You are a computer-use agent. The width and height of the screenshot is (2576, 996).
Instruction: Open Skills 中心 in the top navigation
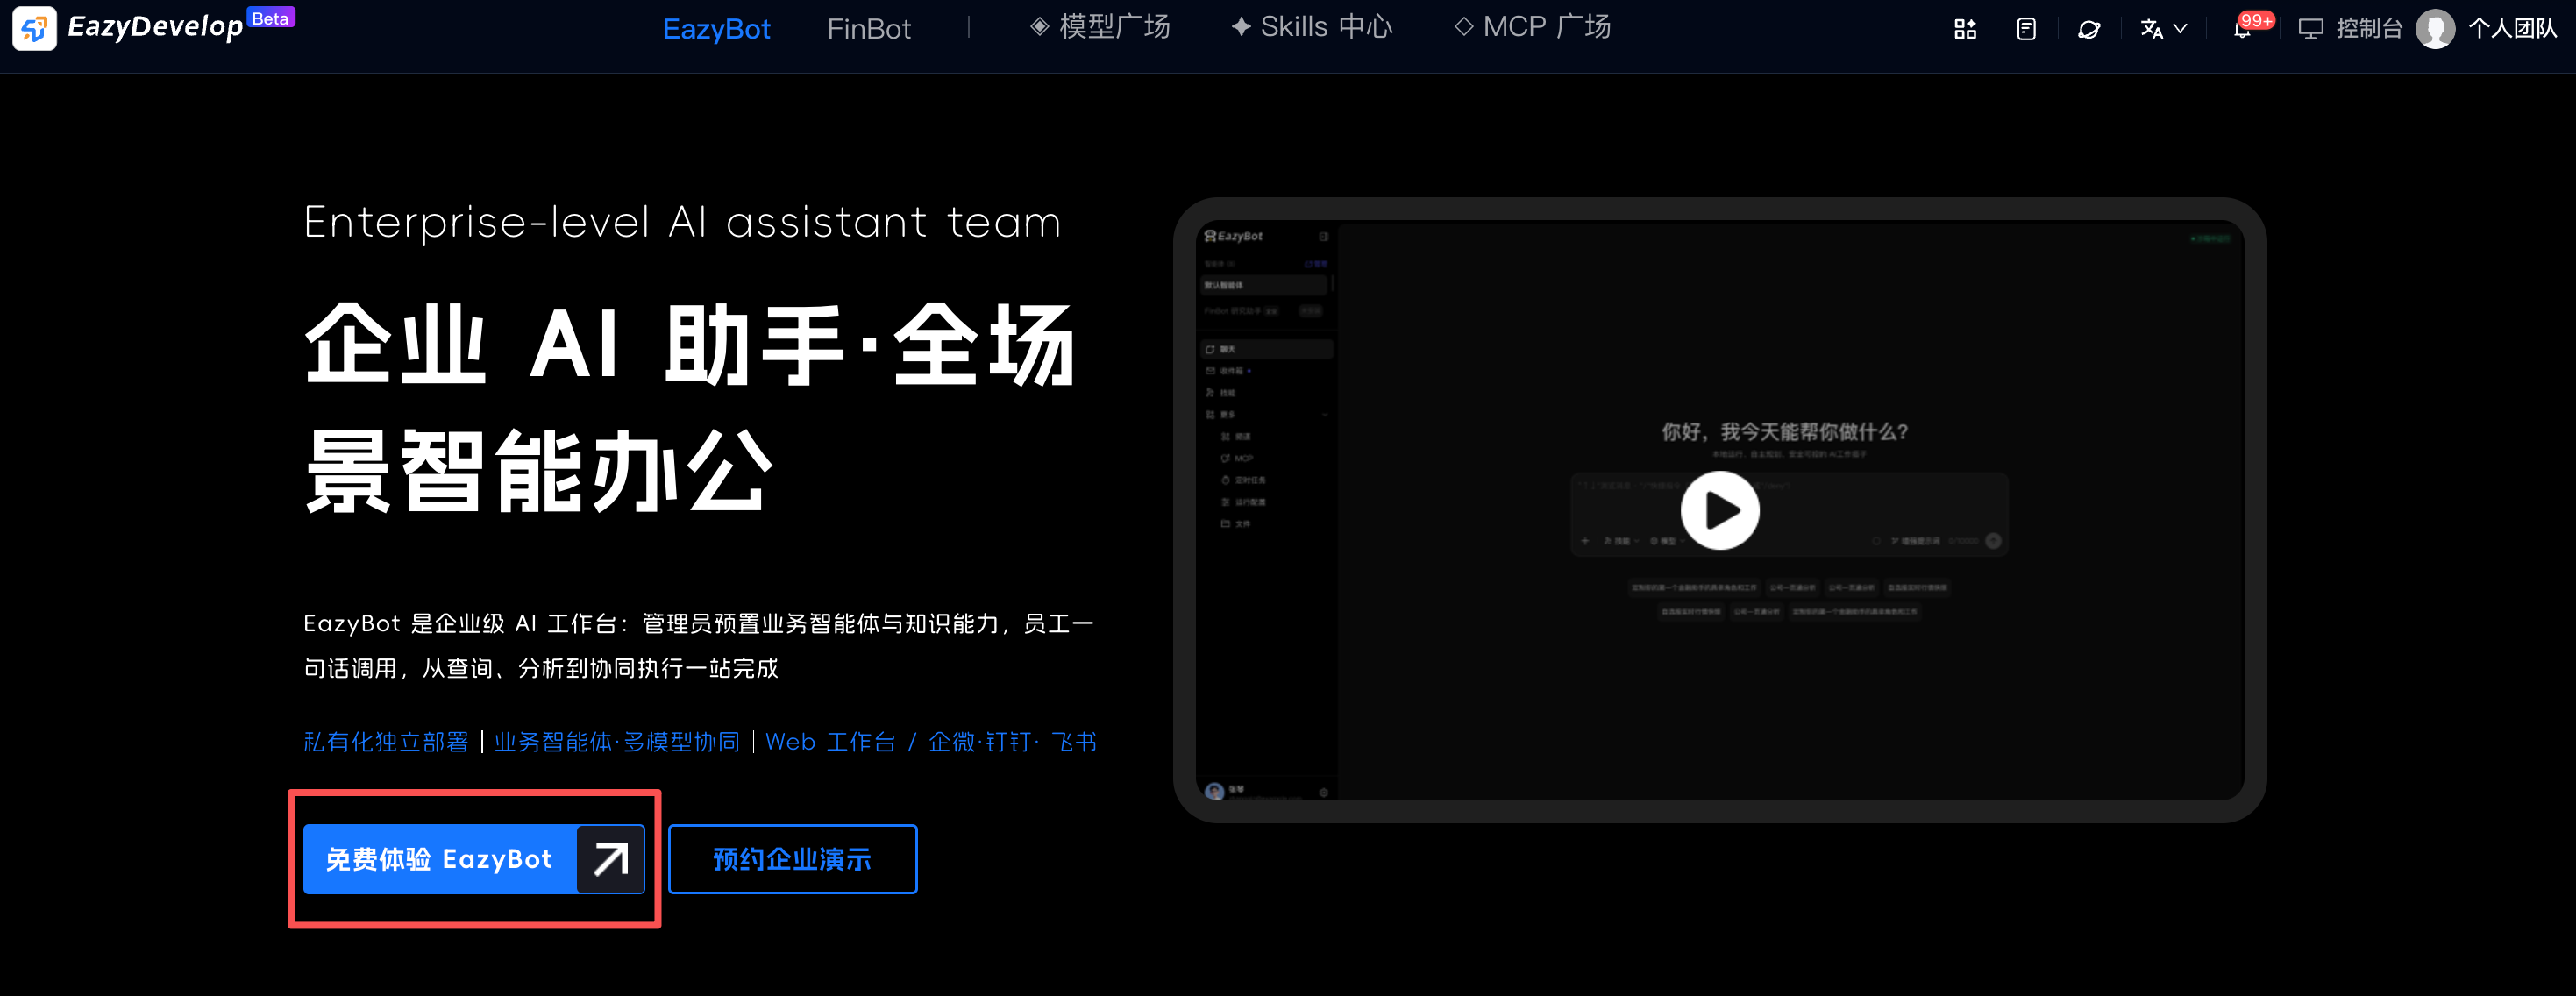coord(1311,27)
